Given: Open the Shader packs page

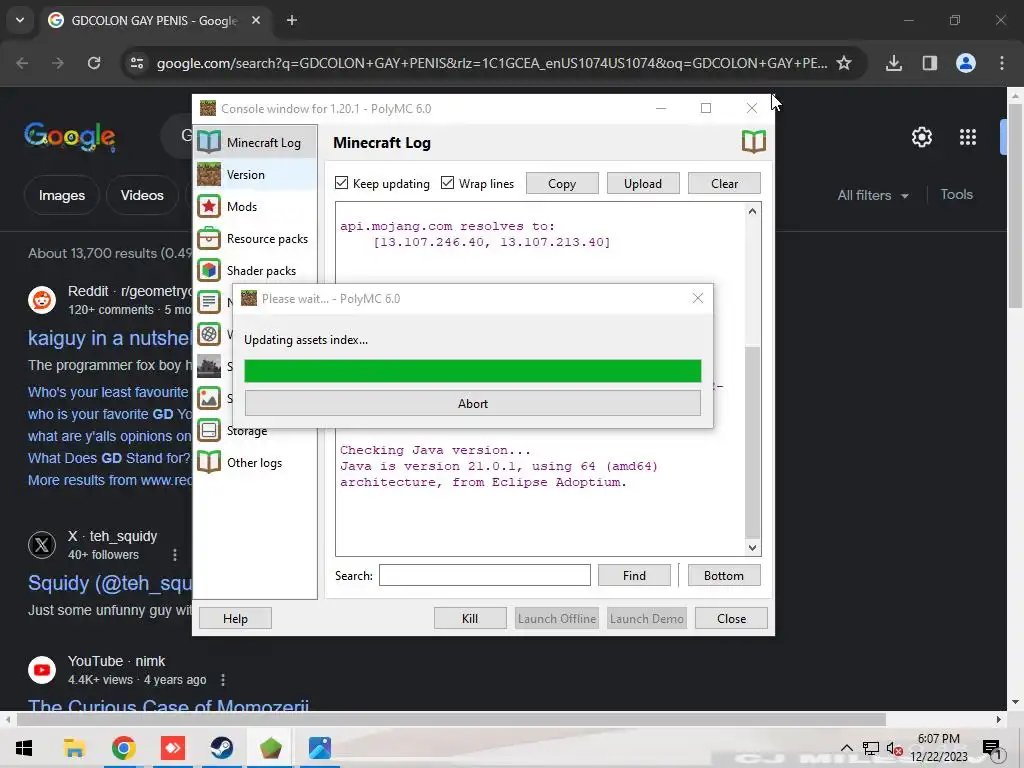Looking at the screenshot, I should 255,270.
